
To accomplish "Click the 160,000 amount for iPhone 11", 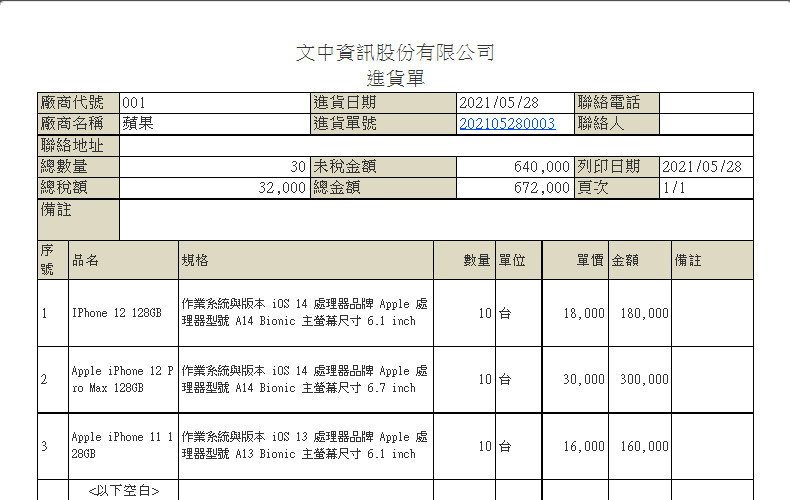I will click(644, 446).
